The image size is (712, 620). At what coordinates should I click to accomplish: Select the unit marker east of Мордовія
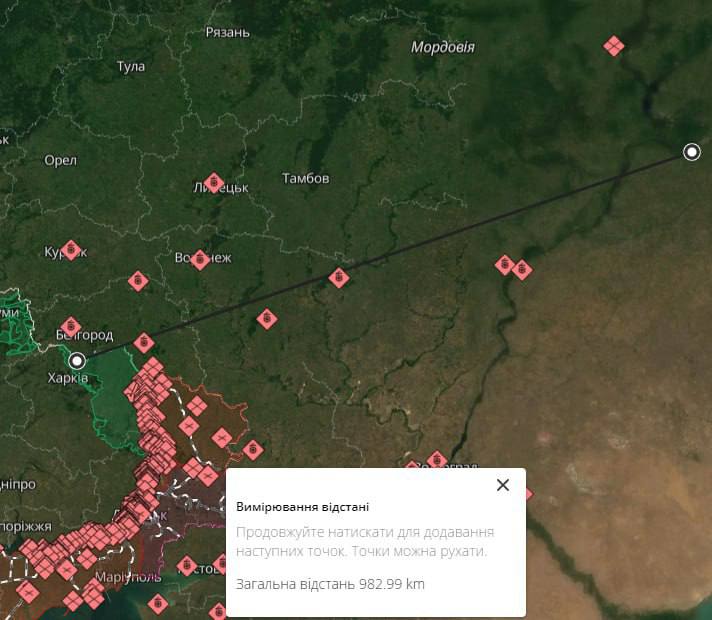(x=614, y=46)
